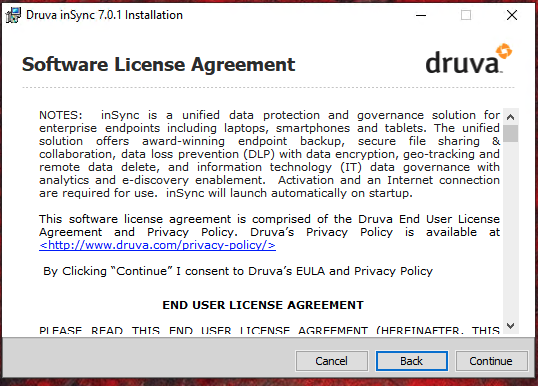Cancel the Druva inSync installation
The width and height of the screenshot is (538, 386).
(331, 361)
